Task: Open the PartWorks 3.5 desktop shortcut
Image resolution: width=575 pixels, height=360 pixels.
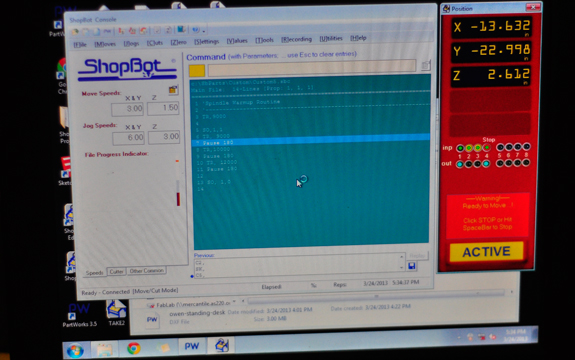Action: pos(79,315)
